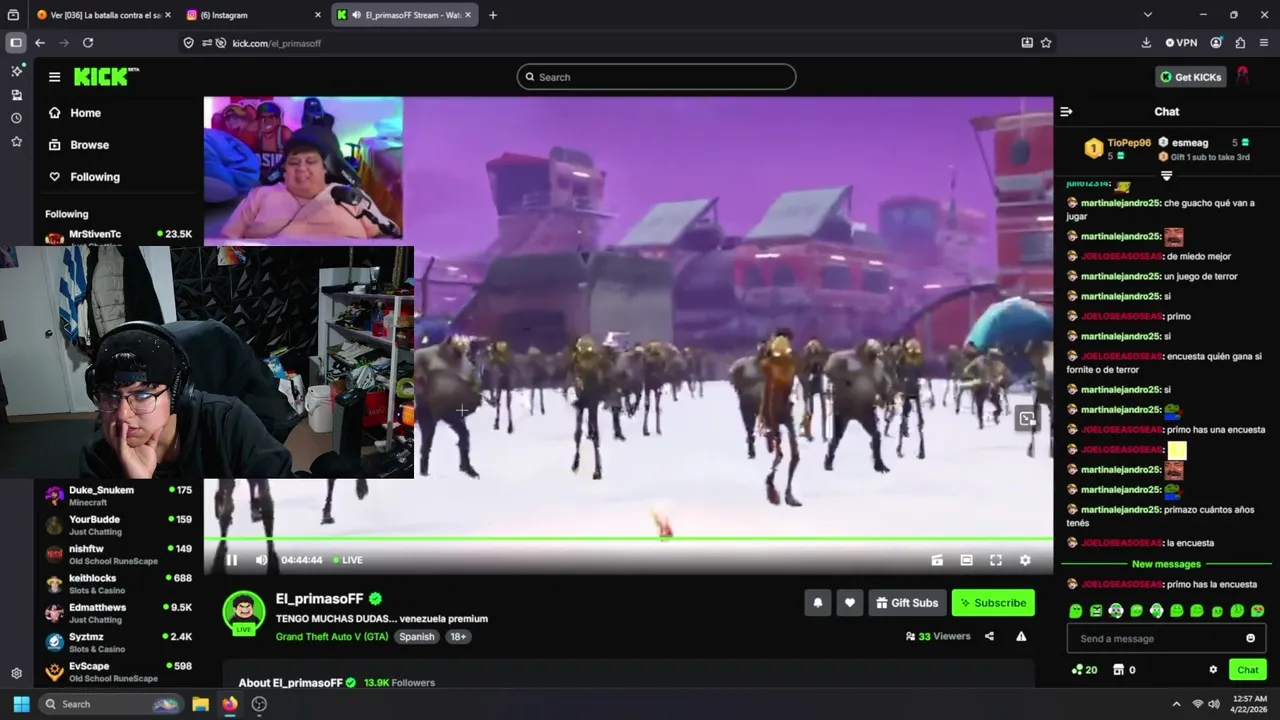Mute the stream volume

point(261,560)
